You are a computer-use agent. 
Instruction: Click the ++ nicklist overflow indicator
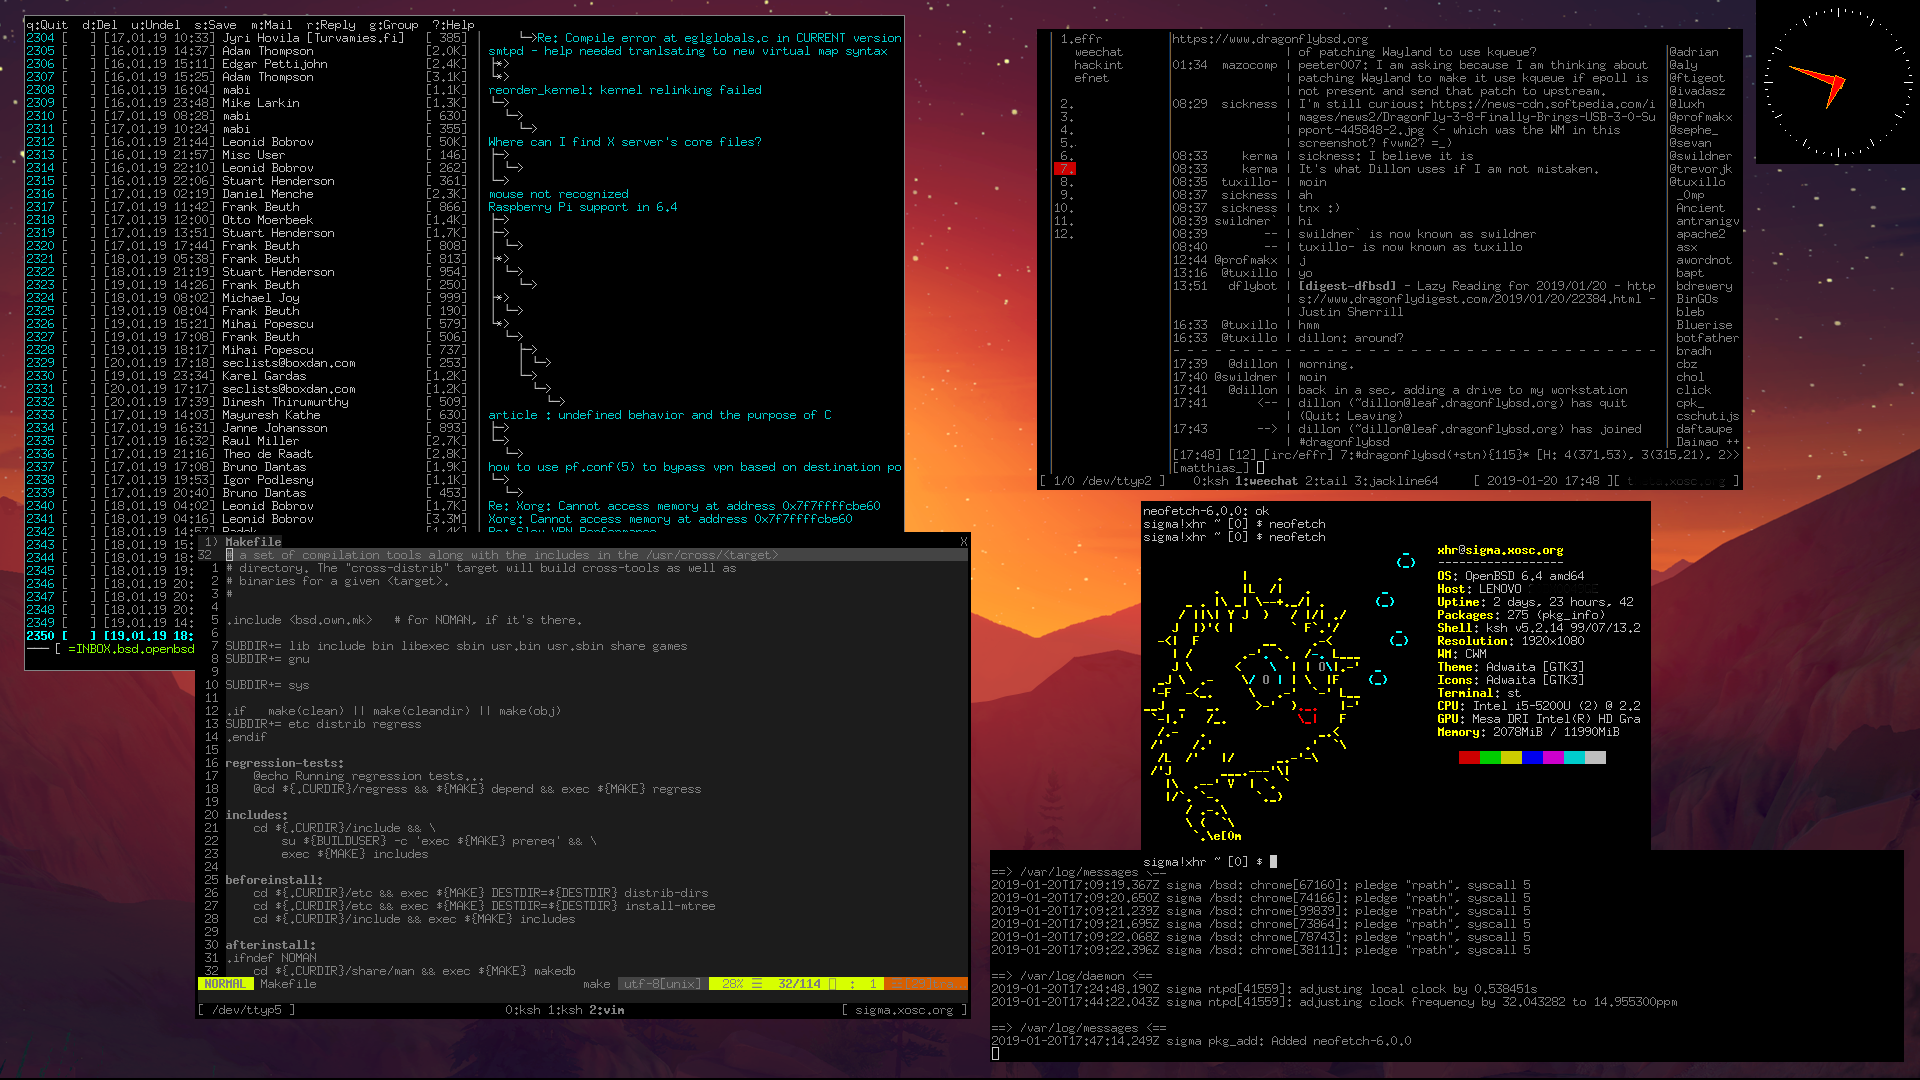coord(1732,442)
